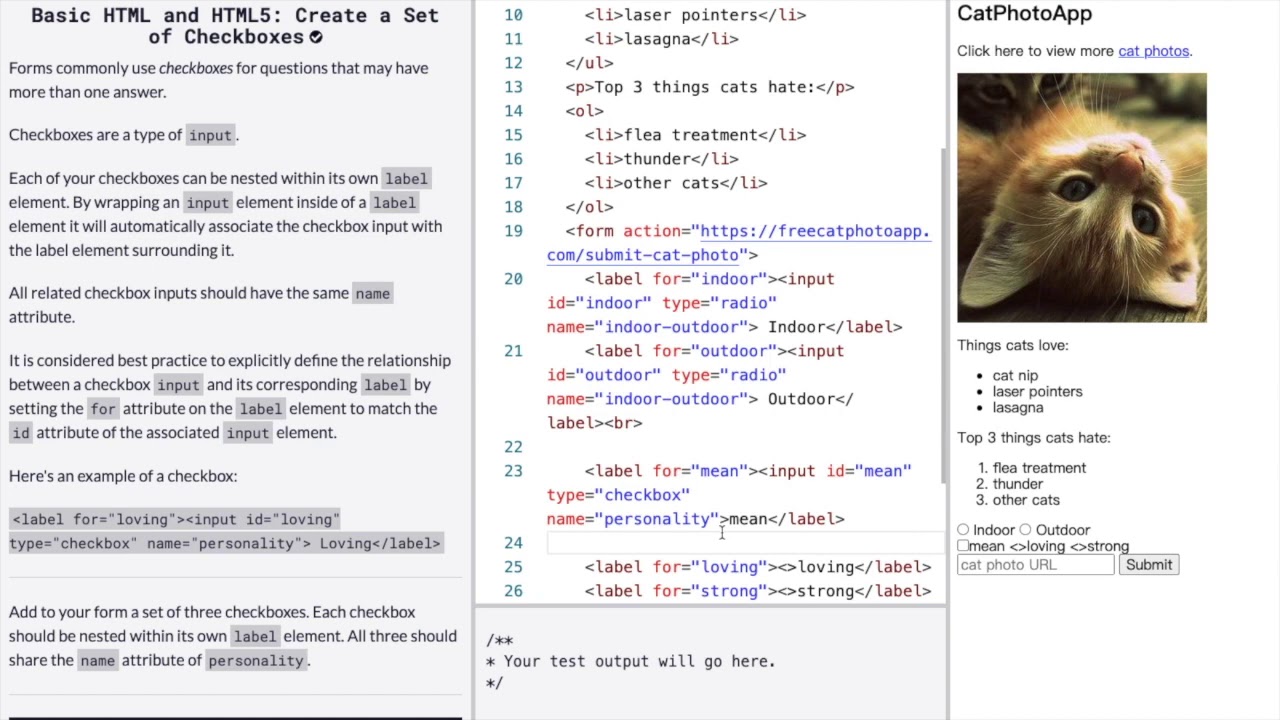Click 'cat nip' list item in preview

point(1015,376)
